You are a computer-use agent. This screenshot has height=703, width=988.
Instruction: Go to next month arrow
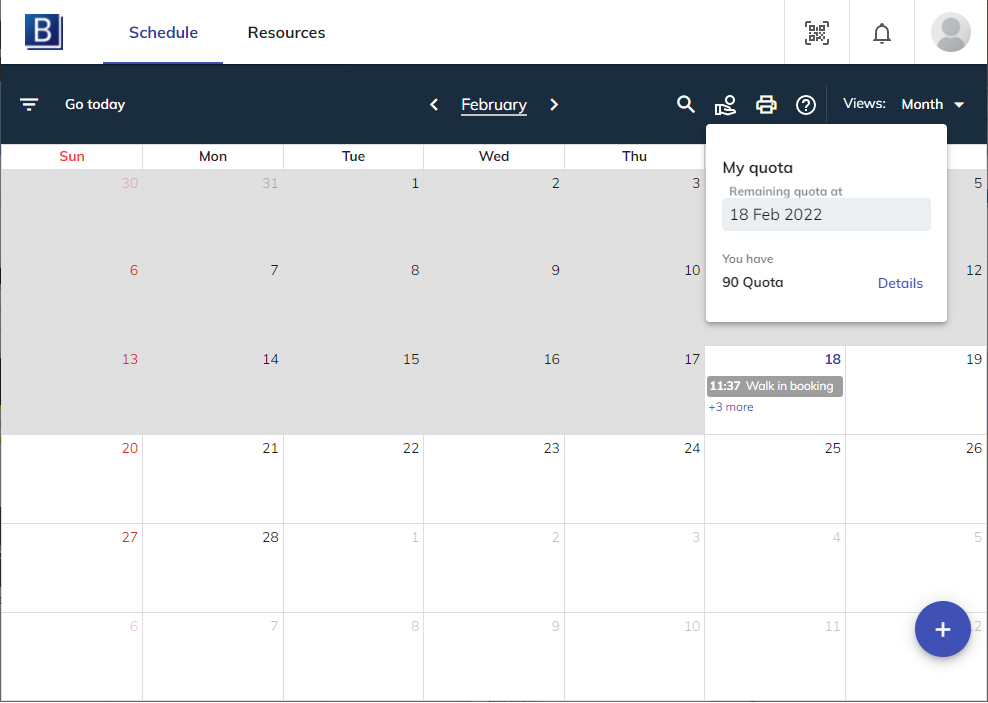tap(554, 105)
